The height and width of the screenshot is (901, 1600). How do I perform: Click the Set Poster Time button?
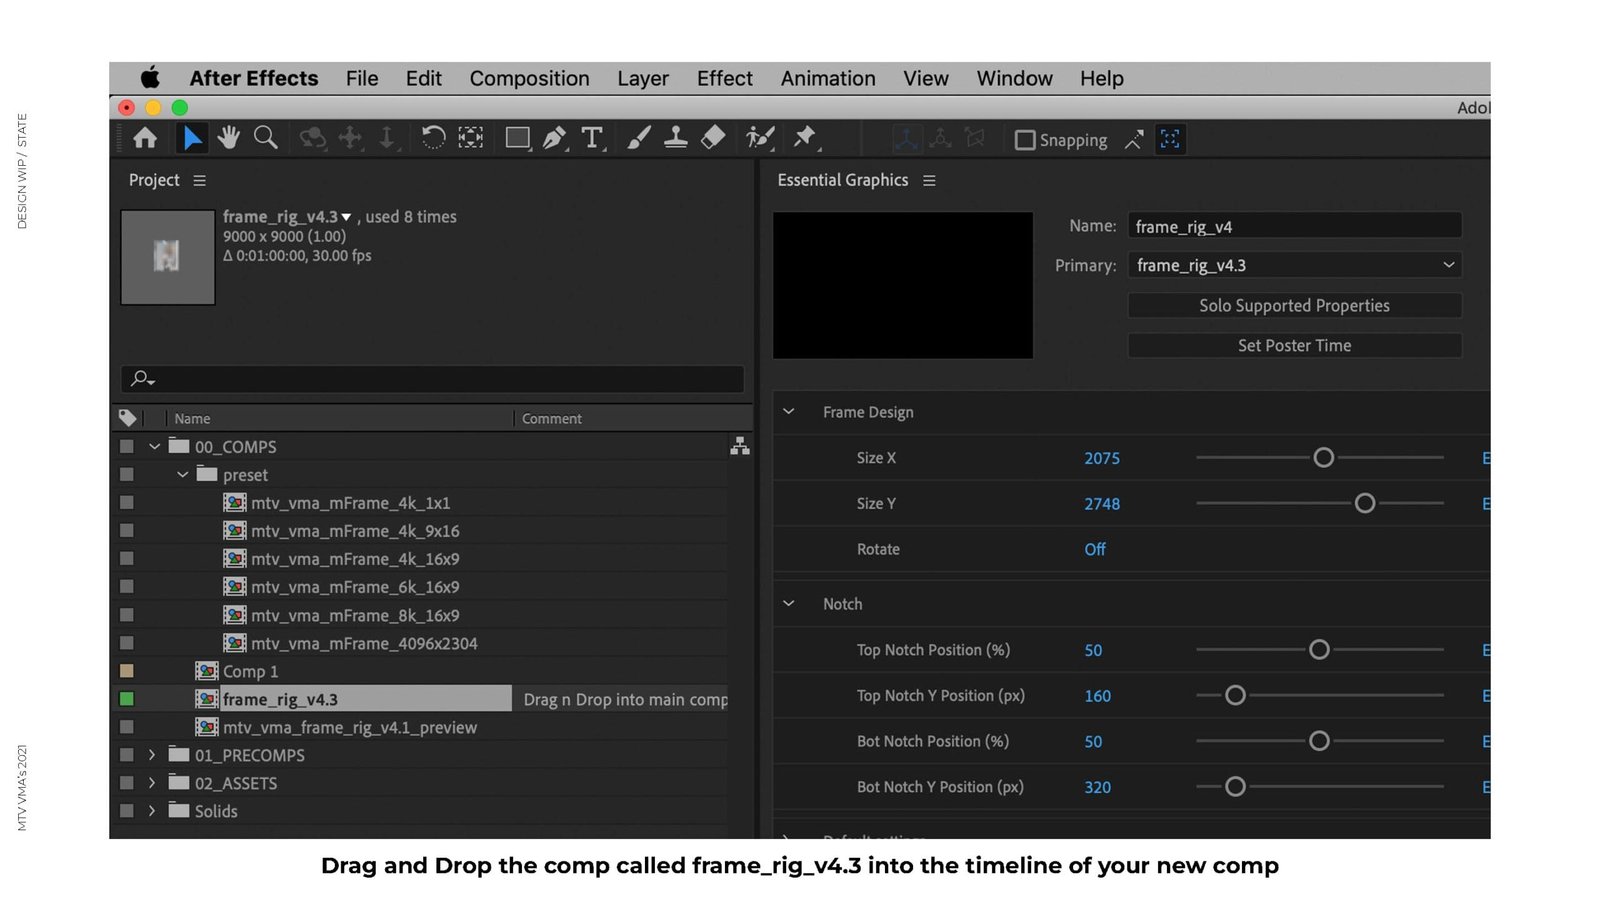click(x=1295, y=345)
